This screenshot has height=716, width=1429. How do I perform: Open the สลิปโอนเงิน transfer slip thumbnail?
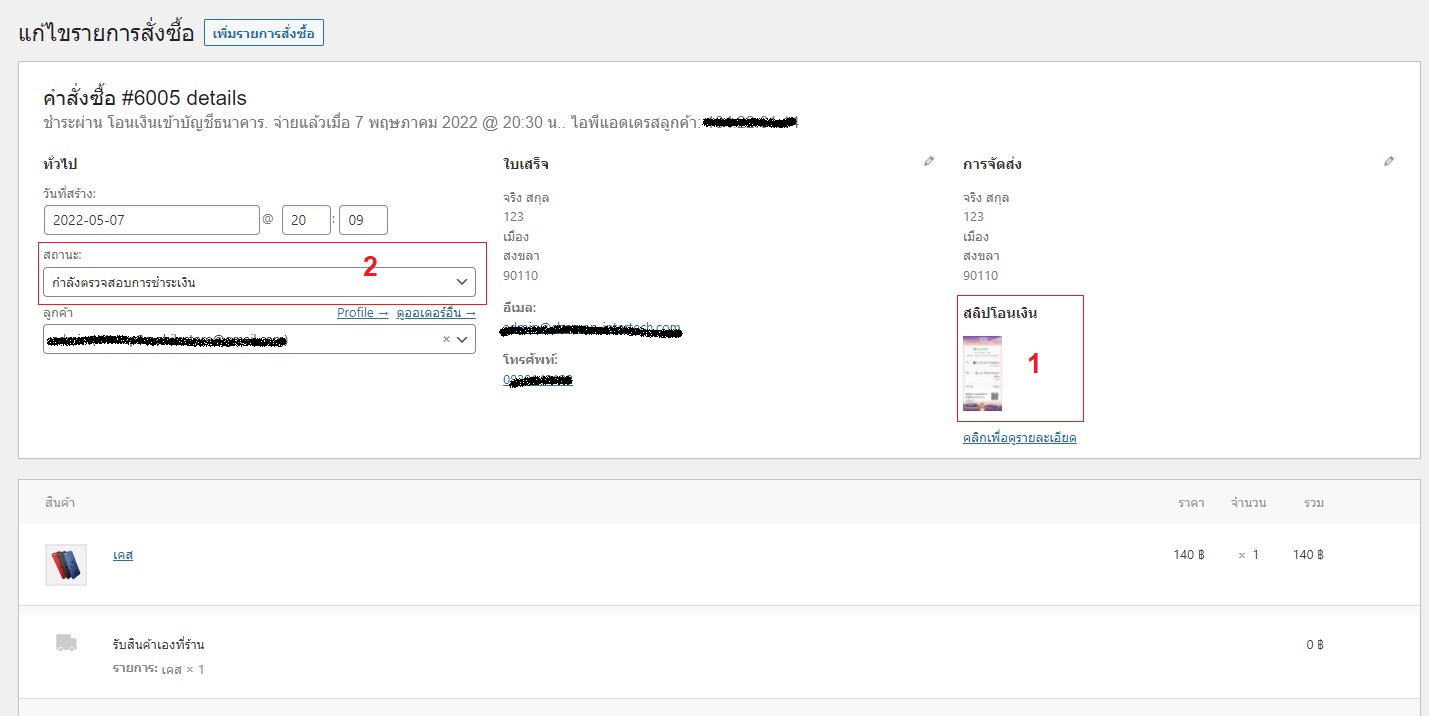coord(982,374)
